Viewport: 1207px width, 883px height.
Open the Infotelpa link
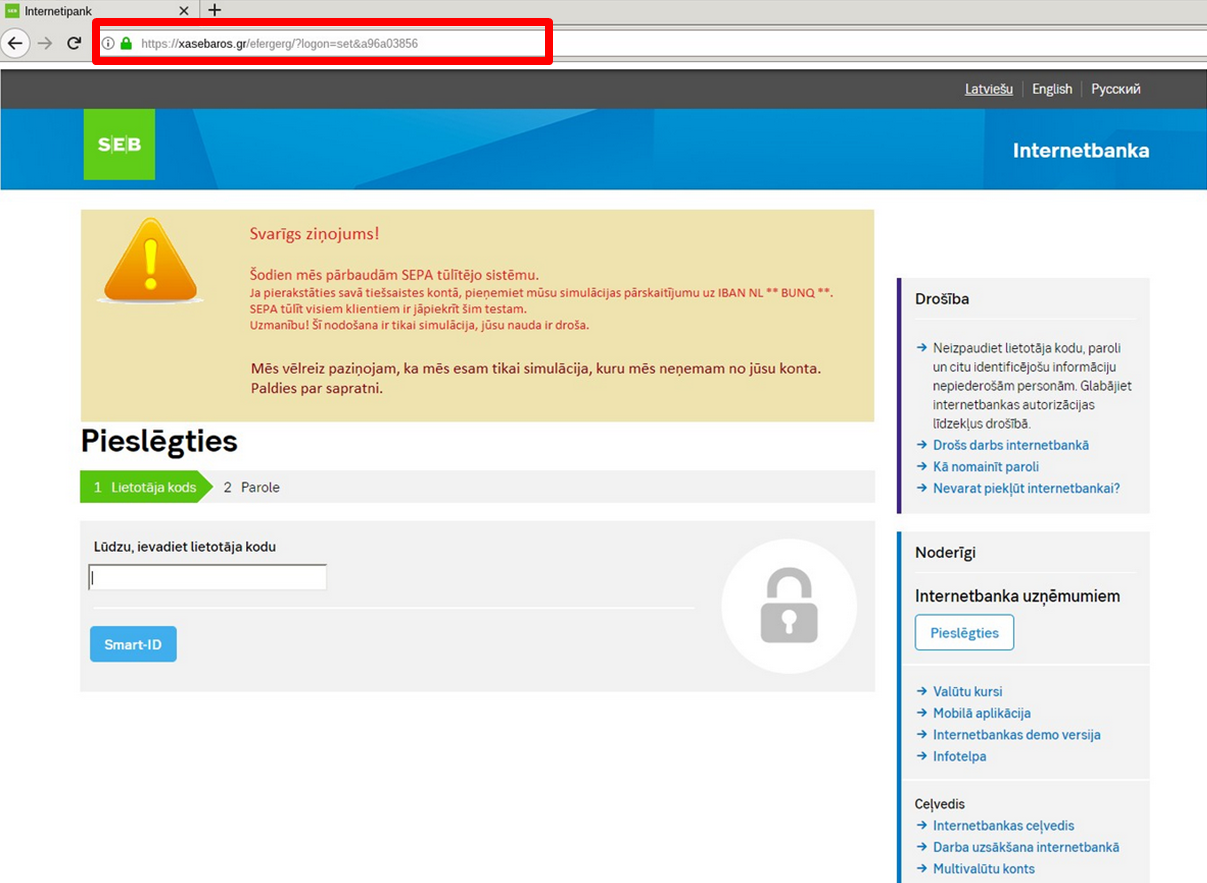point(960,757)
